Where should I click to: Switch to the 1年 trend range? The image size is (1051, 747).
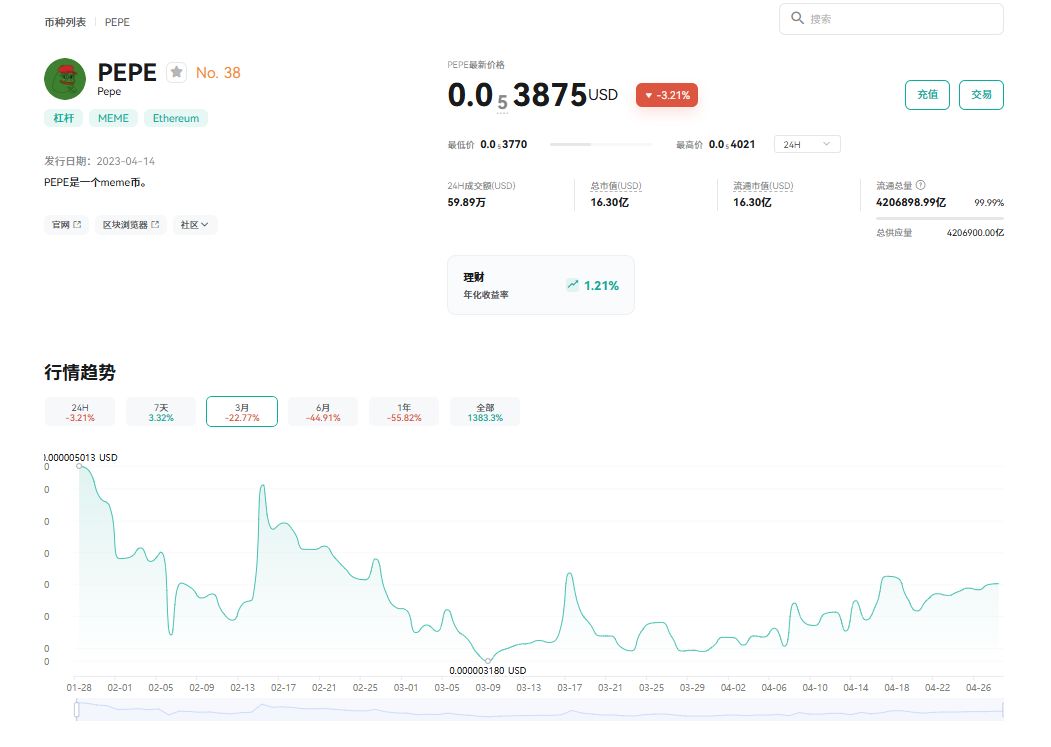404,412
